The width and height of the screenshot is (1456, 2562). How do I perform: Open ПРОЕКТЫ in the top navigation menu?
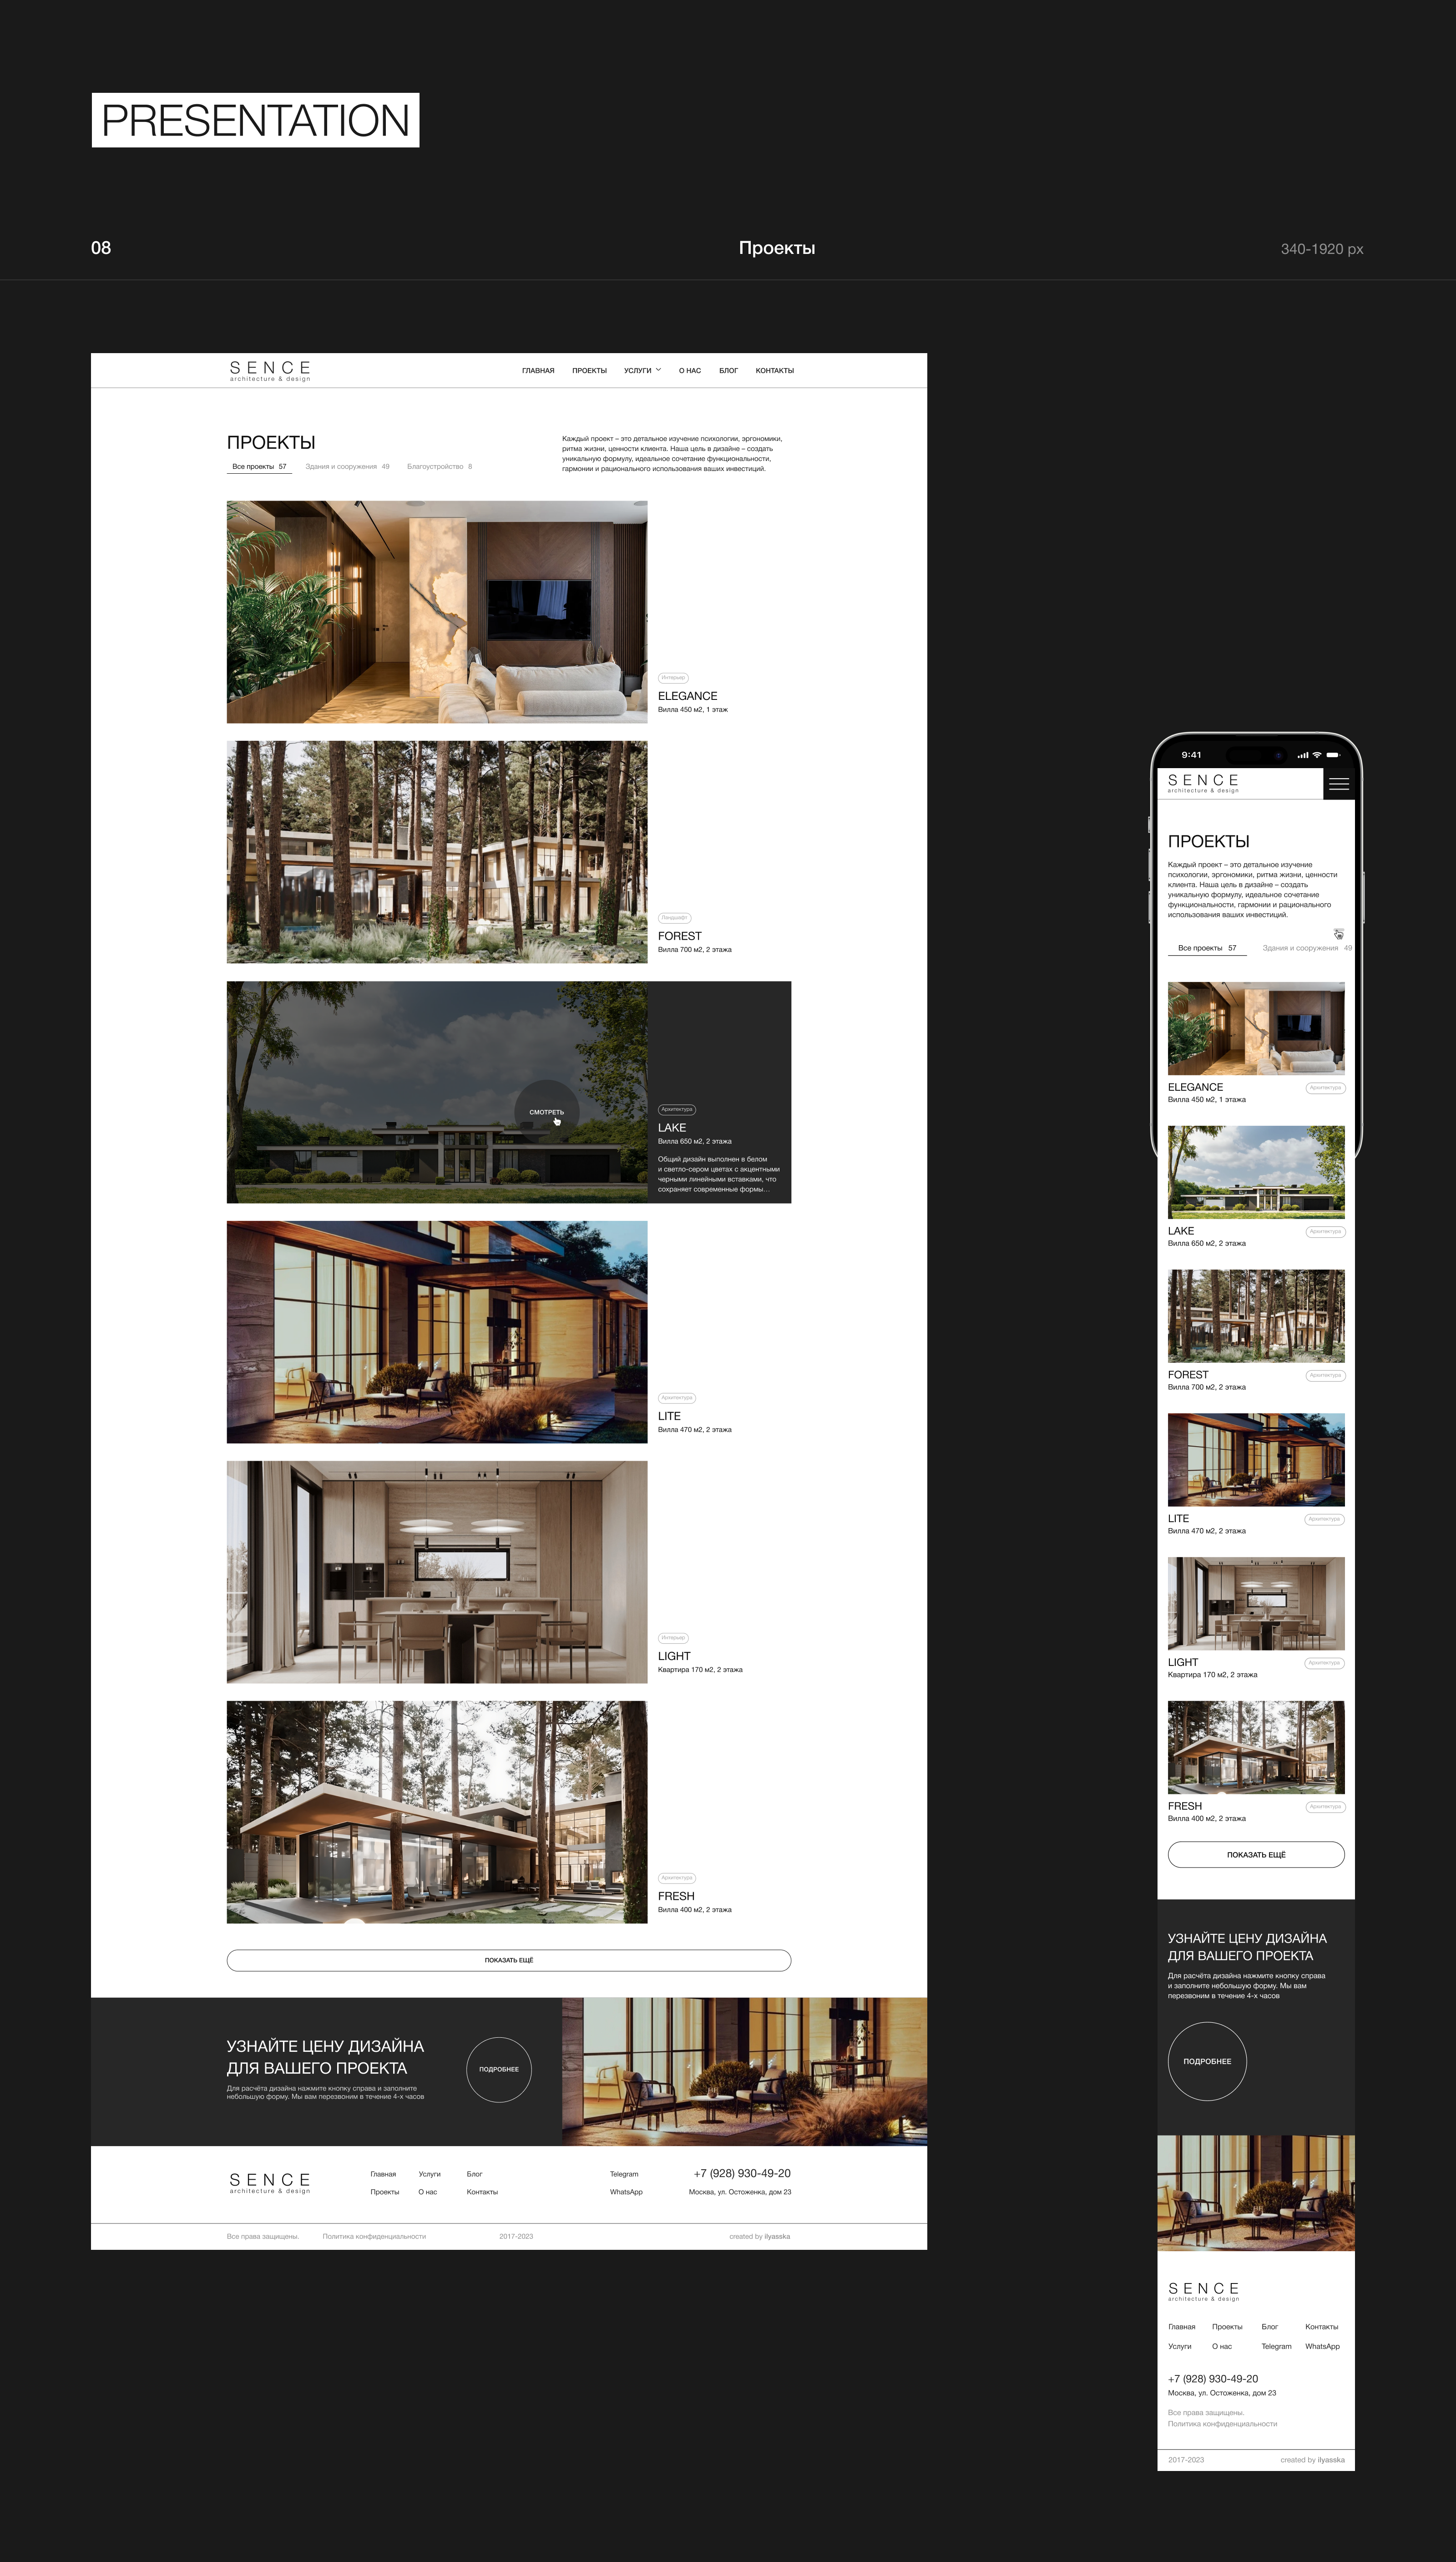point(589,371)
